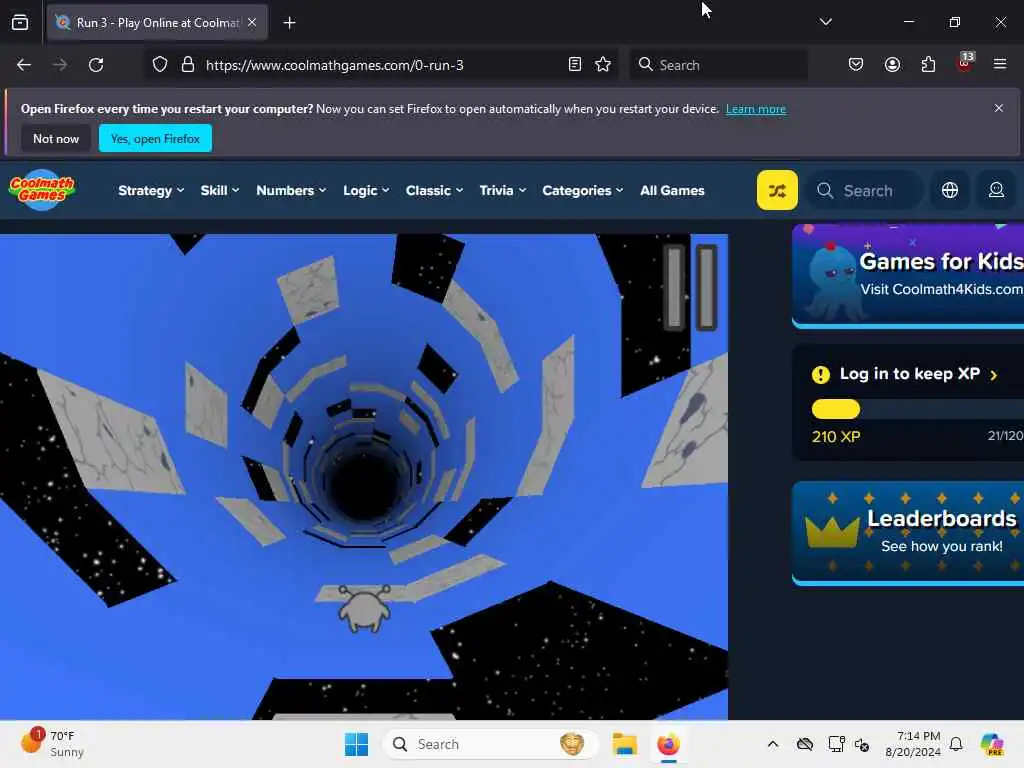Click the alien runner character
Screen dimensions: 1024x768
click(364, 609)
